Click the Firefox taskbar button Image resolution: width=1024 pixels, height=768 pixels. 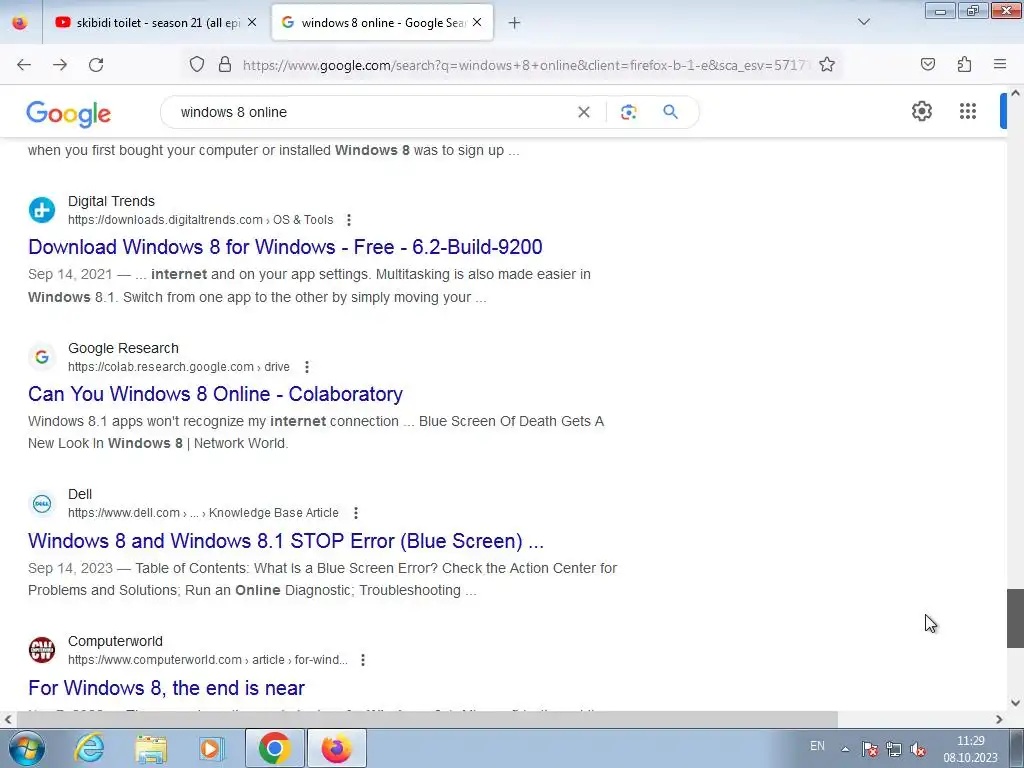[x=336, y=748]
